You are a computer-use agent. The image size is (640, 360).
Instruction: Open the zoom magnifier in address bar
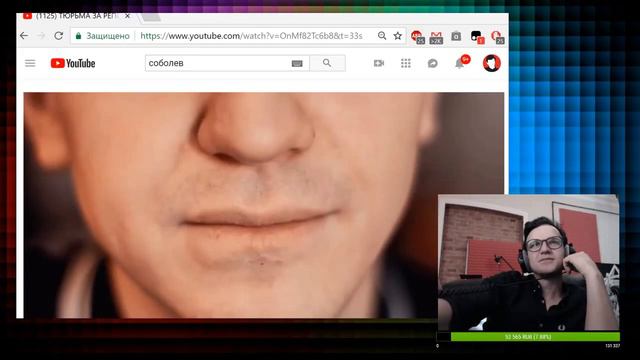coord(382,36)
